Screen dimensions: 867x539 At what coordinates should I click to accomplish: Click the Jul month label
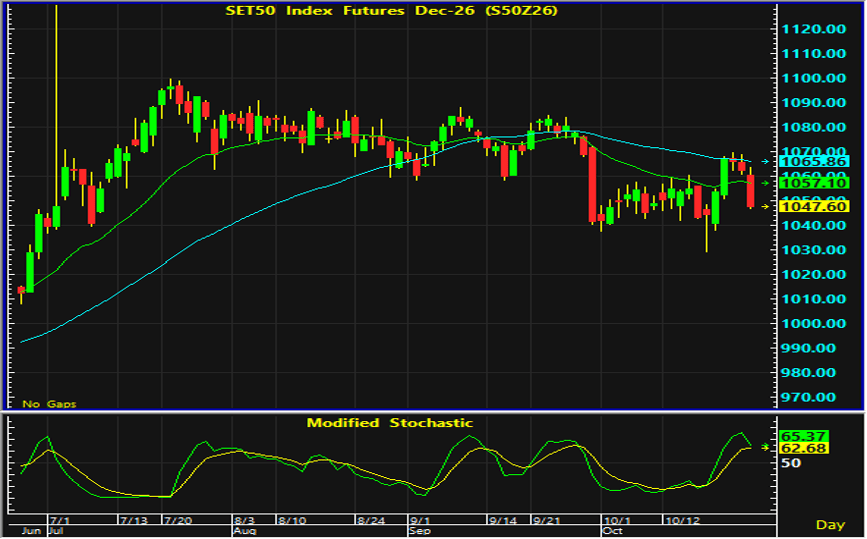[55, 531]
